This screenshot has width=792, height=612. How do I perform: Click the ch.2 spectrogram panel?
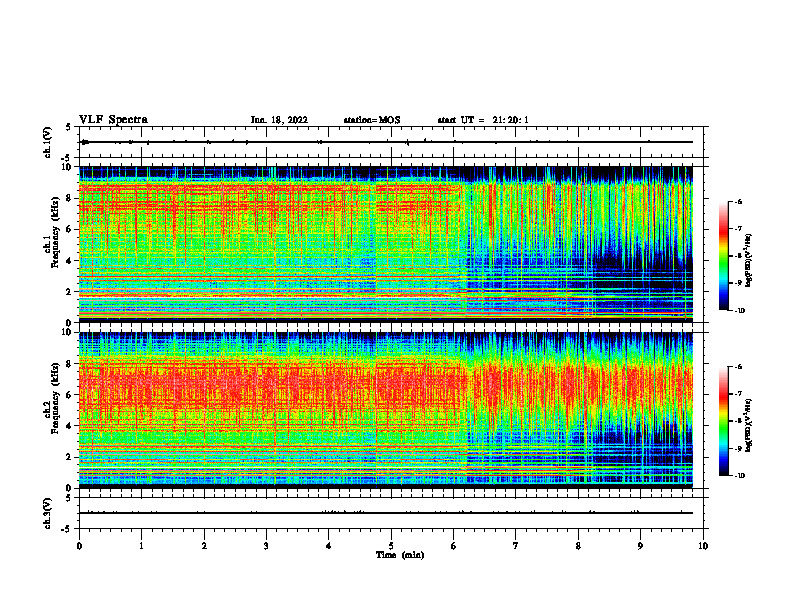386,410
